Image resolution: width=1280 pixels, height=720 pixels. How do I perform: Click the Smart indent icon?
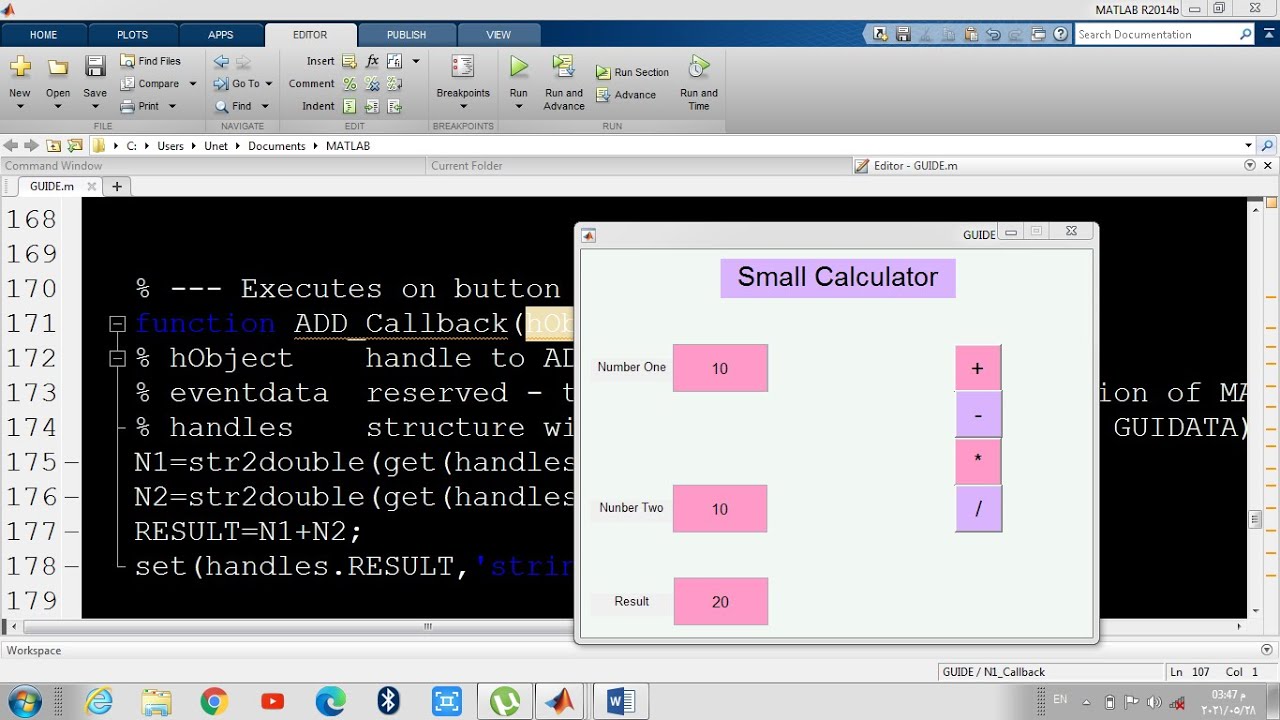tap(350, 106)
